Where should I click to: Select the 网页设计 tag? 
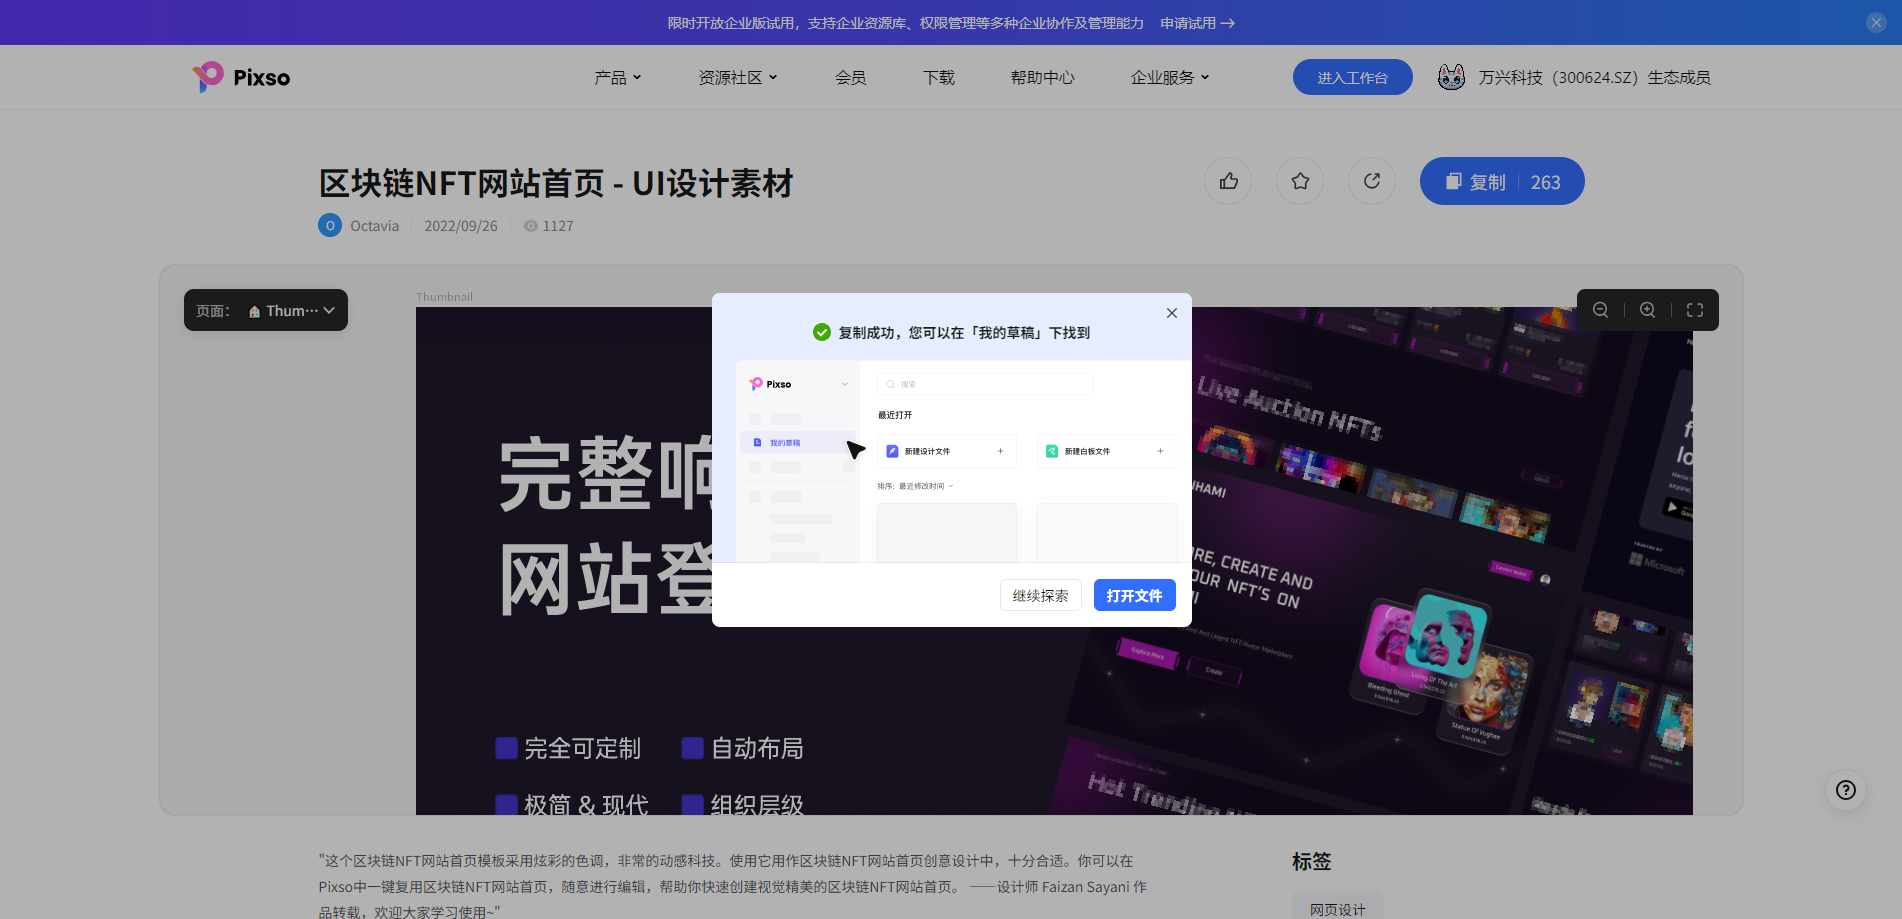click(x=1338, y=909)
